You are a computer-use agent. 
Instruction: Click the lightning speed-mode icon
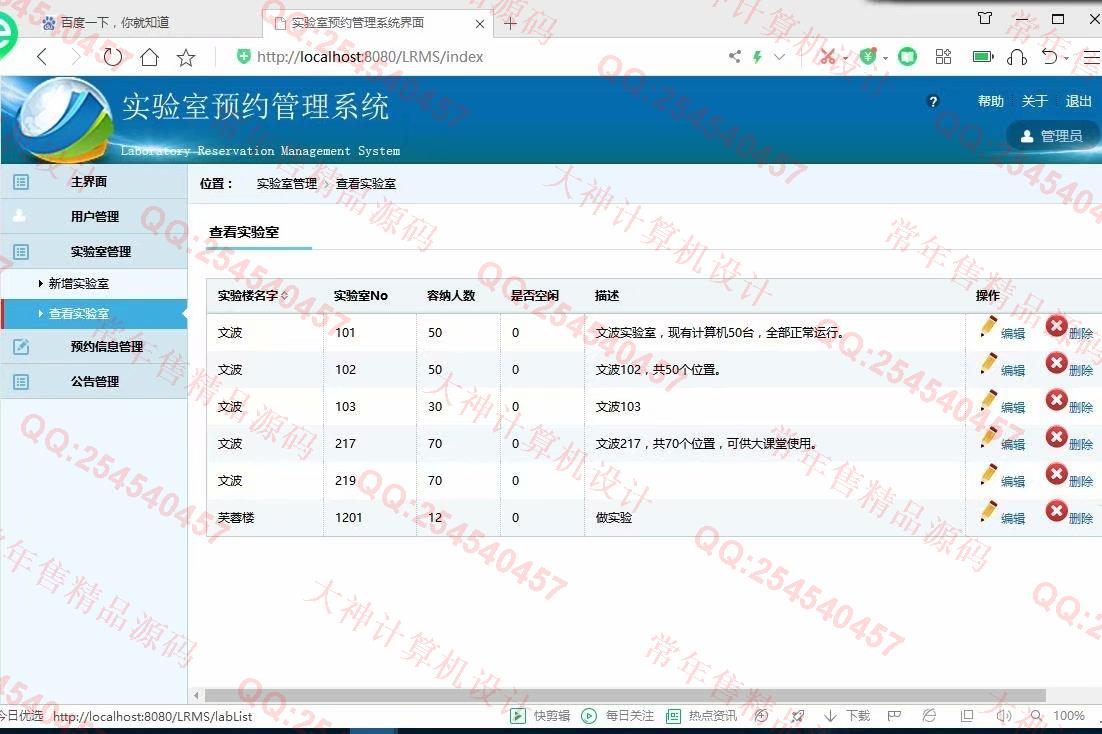757,57
